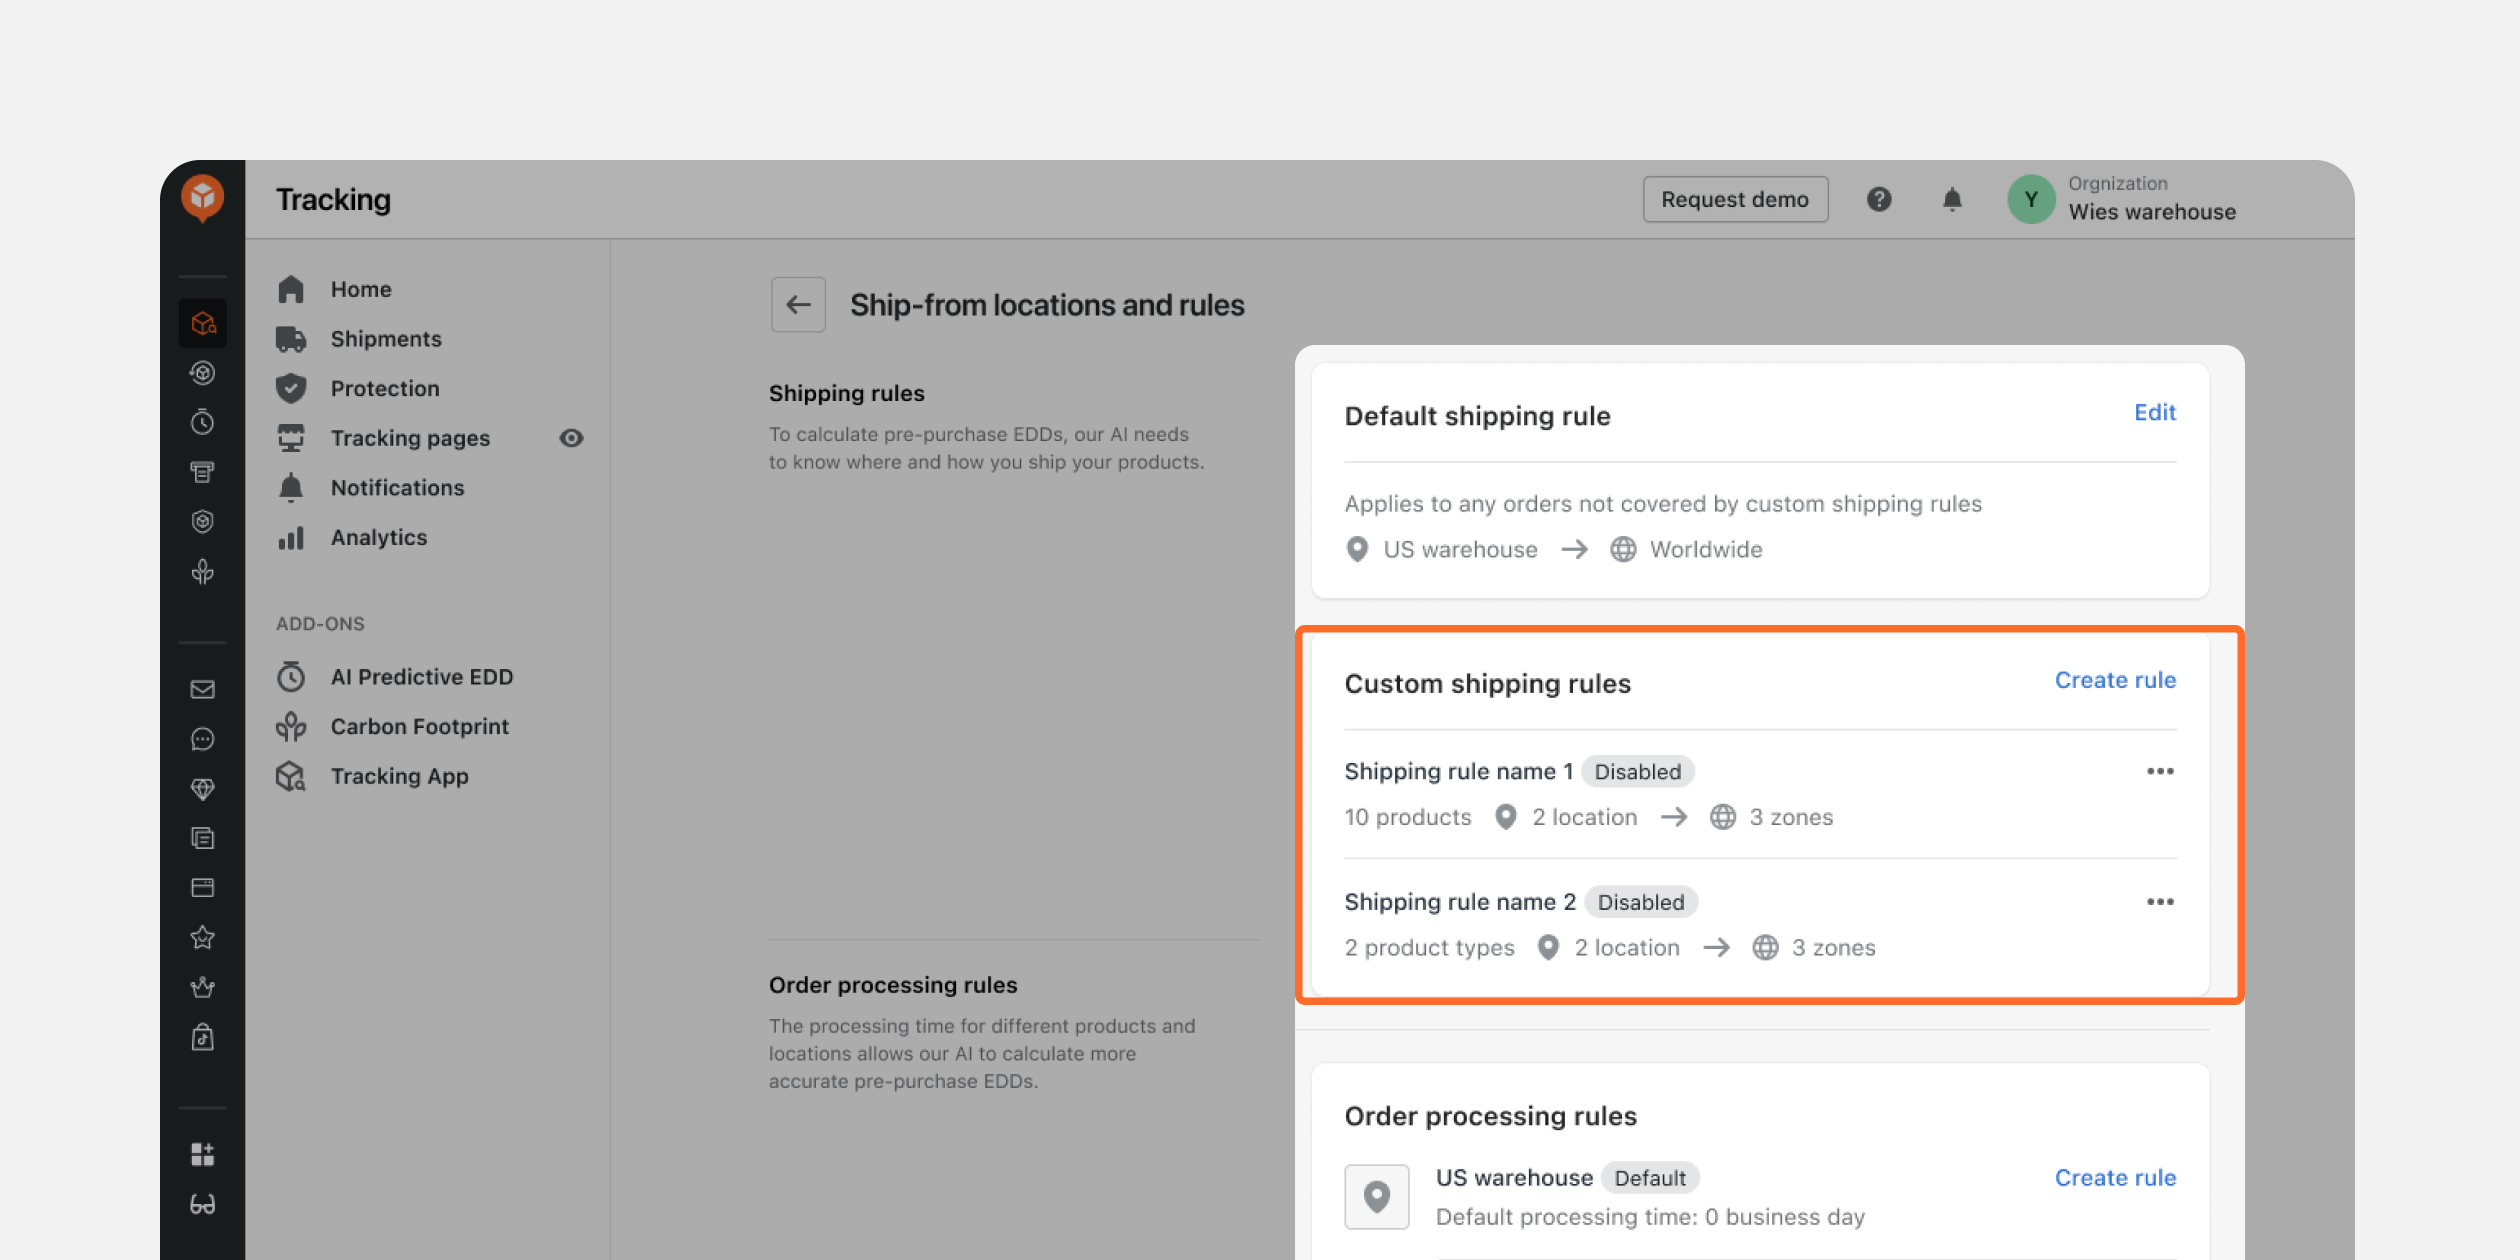Image resolution: width=2520 pixels, height=1260 pixels.
Task: Open options menu for Shipping rule name 2
Action: click(2160, 901)
